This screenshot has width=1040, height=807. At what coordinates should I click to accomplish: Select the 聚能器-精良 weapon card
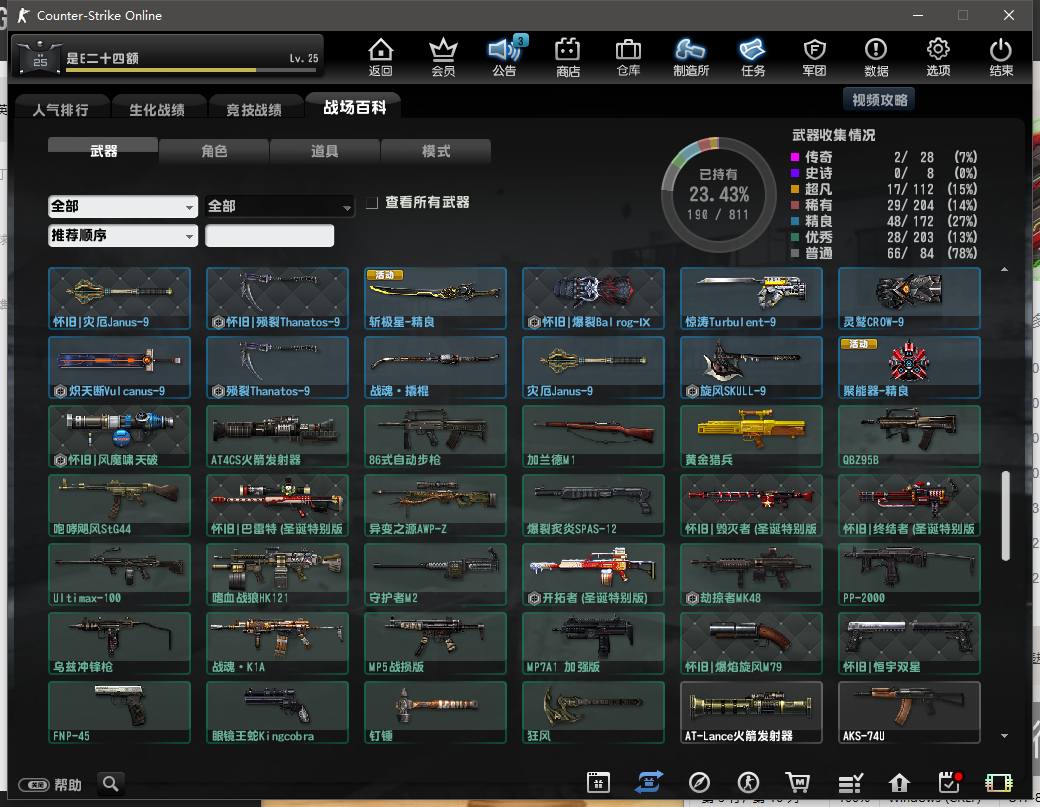coord(909,367)
